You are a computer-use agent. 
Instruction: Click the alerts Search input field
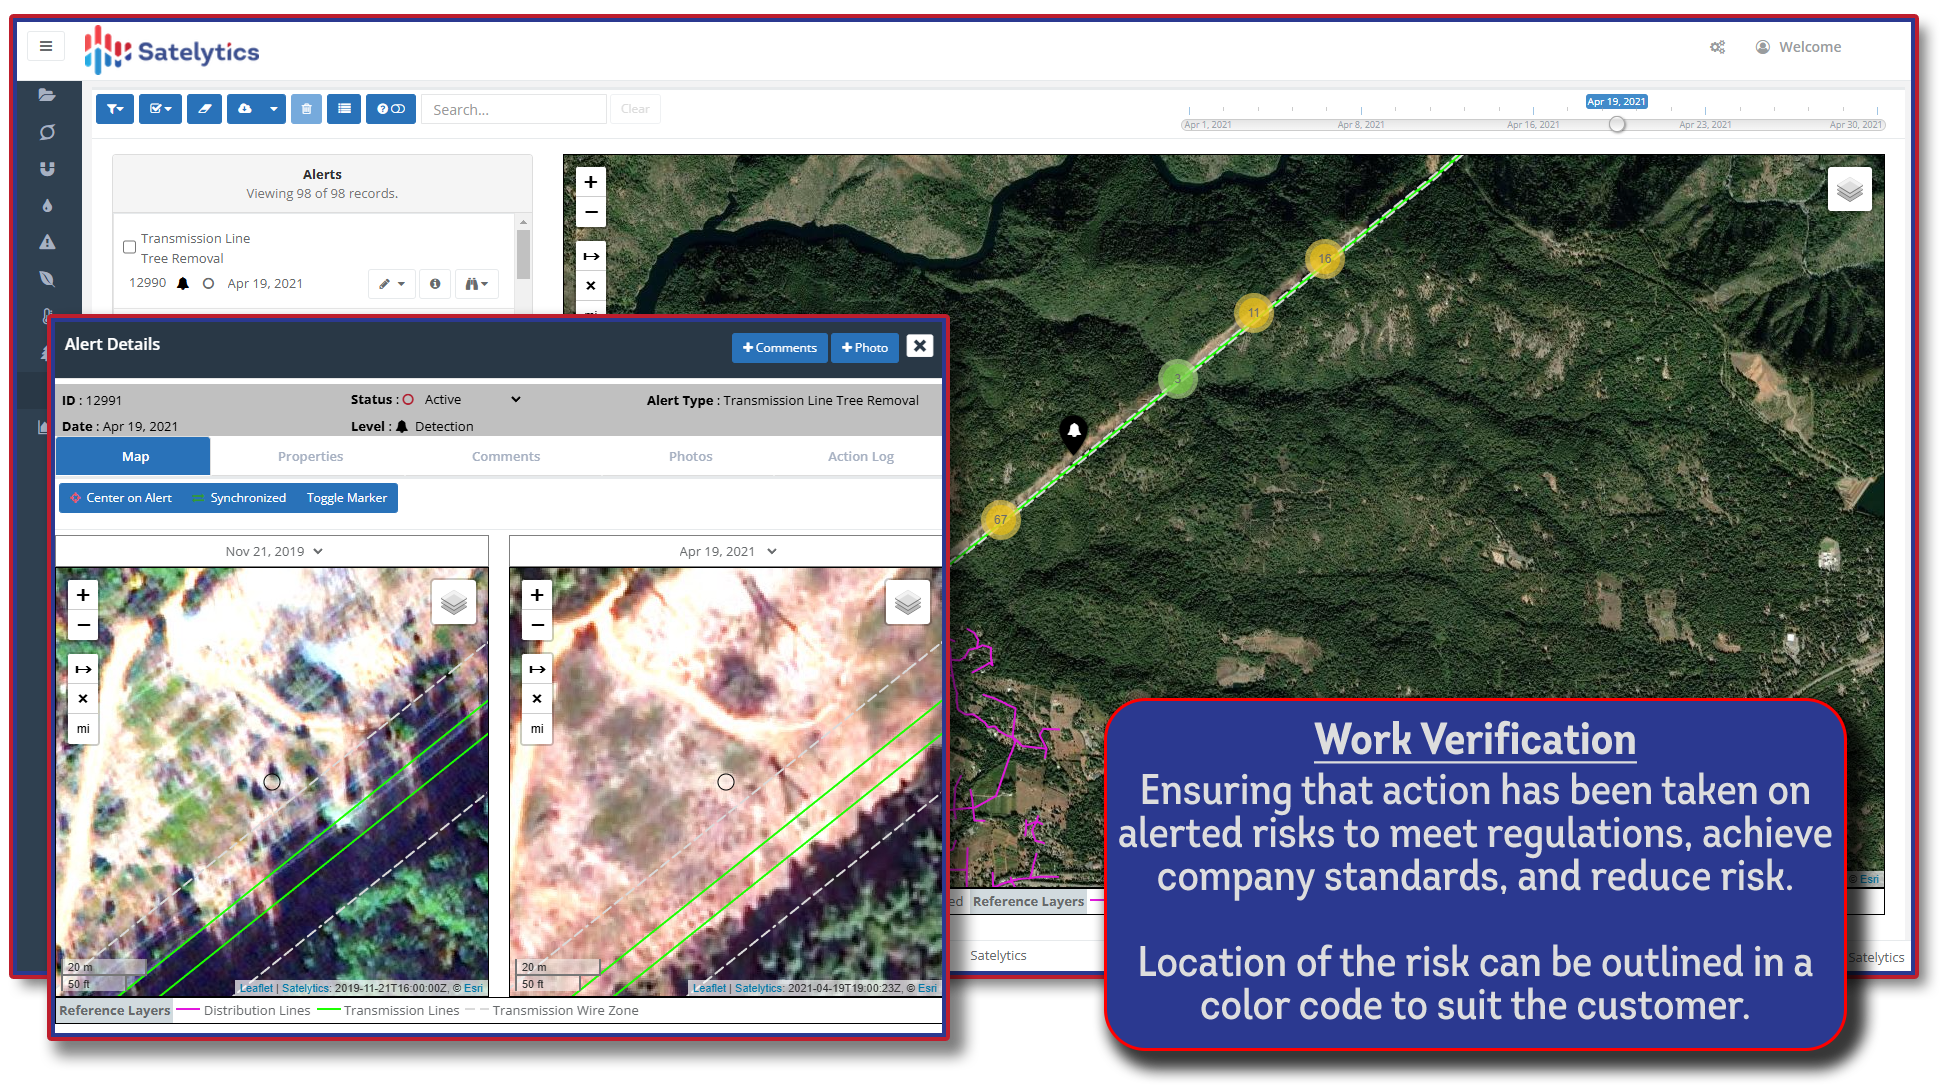tap(513, 109)
